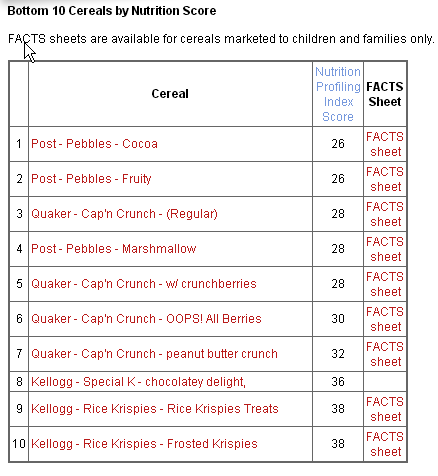View FACTS sheet for Rice Krispies Treats
This screenshot has width=438, height=476.
click(385, 409)
